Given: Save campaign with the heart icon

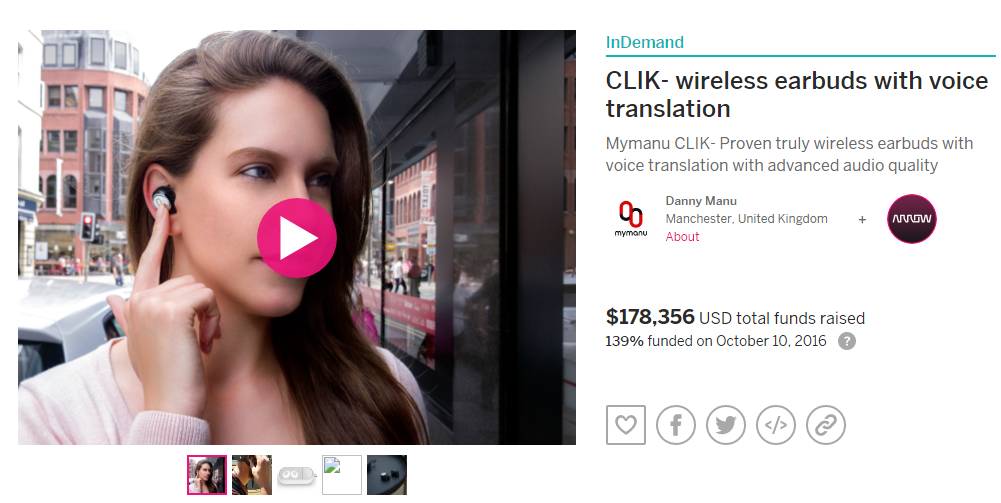Looking at the screenshot, I should pyautogui.click(x=626, y=424).
